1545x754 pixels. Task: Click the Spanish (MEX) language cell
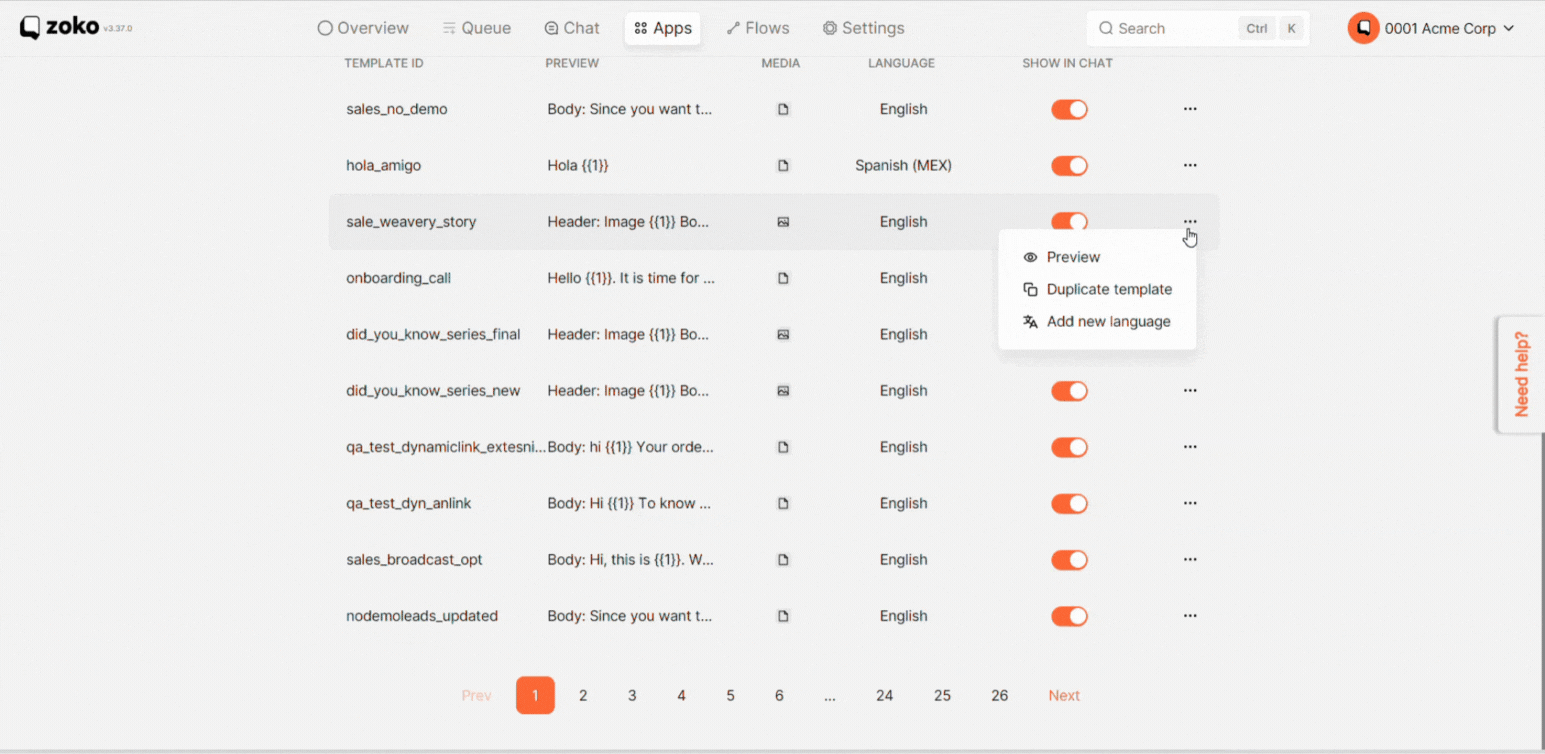pyautogui.click(x=903, y=165)
